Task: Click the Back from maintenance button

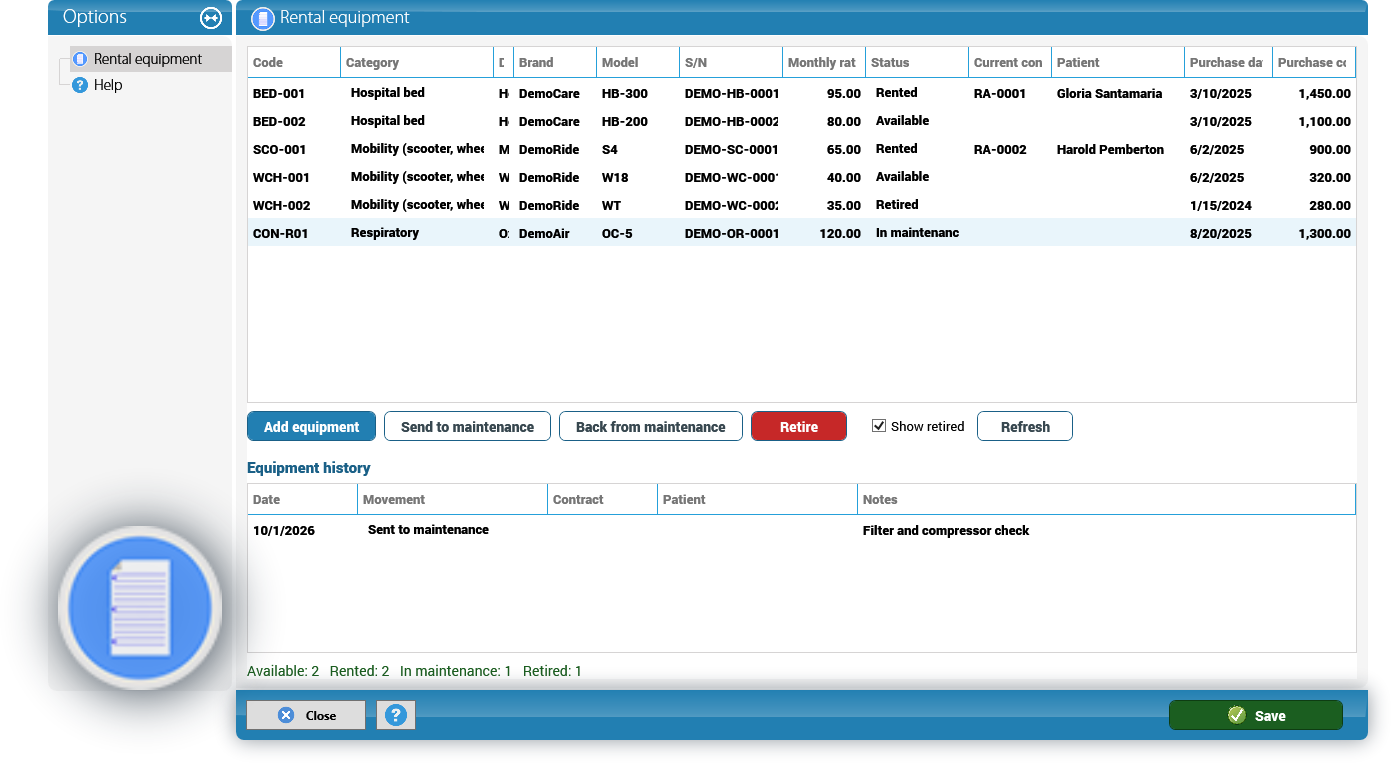Action: click(650, 426)
